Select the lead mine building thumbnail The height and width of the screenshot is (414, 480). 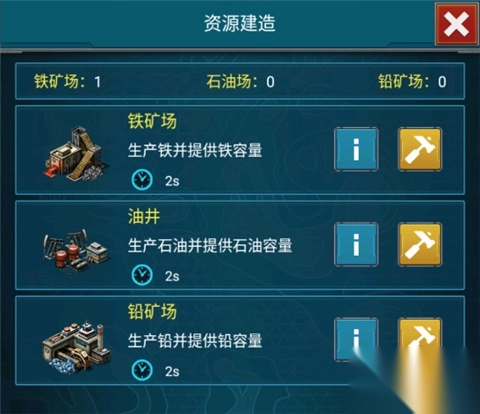click(x=76, y=346)
